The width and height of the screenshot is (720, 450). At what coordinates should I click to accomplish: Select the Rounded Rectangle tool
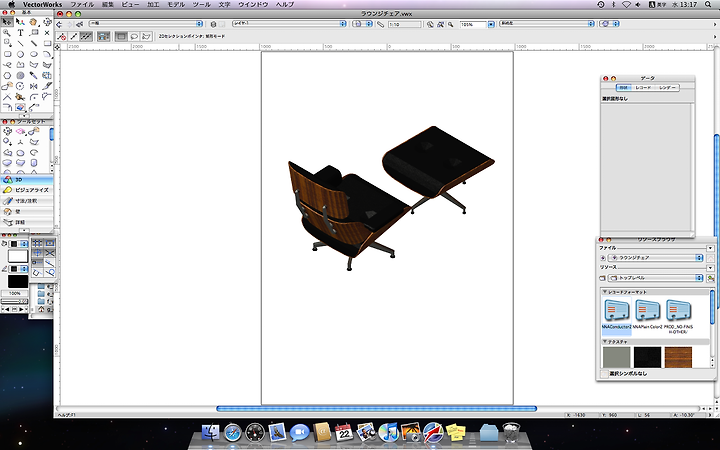click(7, 54)
